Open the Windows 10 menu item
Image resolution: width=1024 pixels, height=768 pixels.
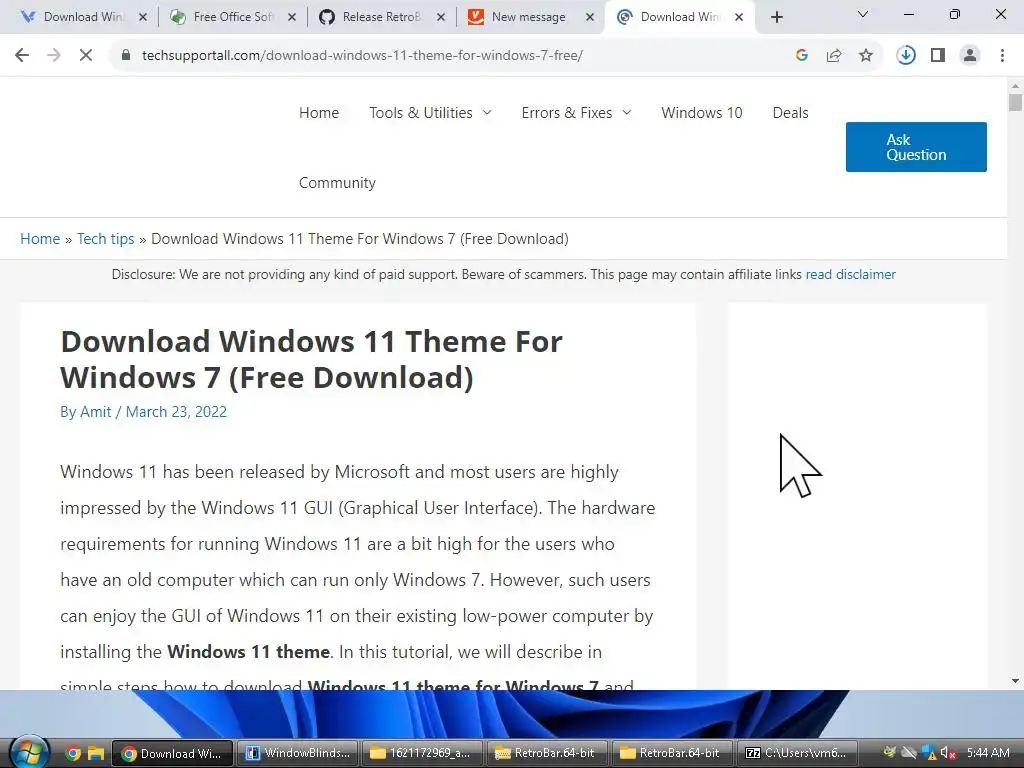(x=701, y=113)
